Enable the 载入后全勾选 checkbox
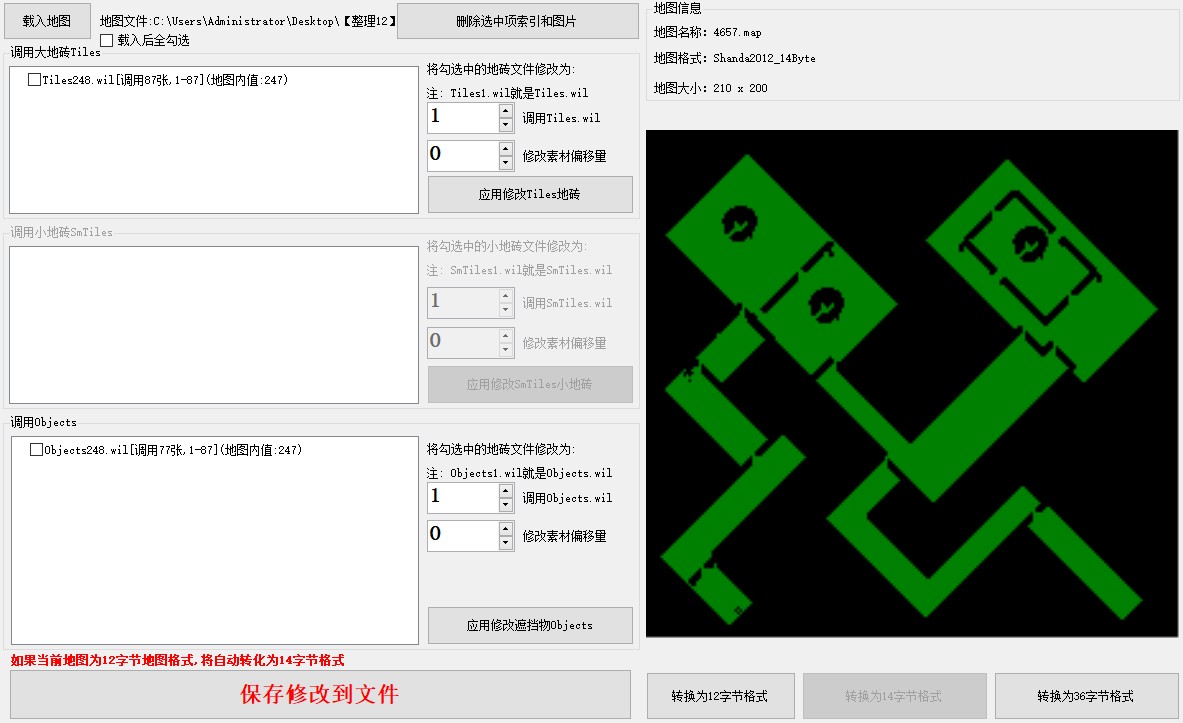 pos(107,41)
